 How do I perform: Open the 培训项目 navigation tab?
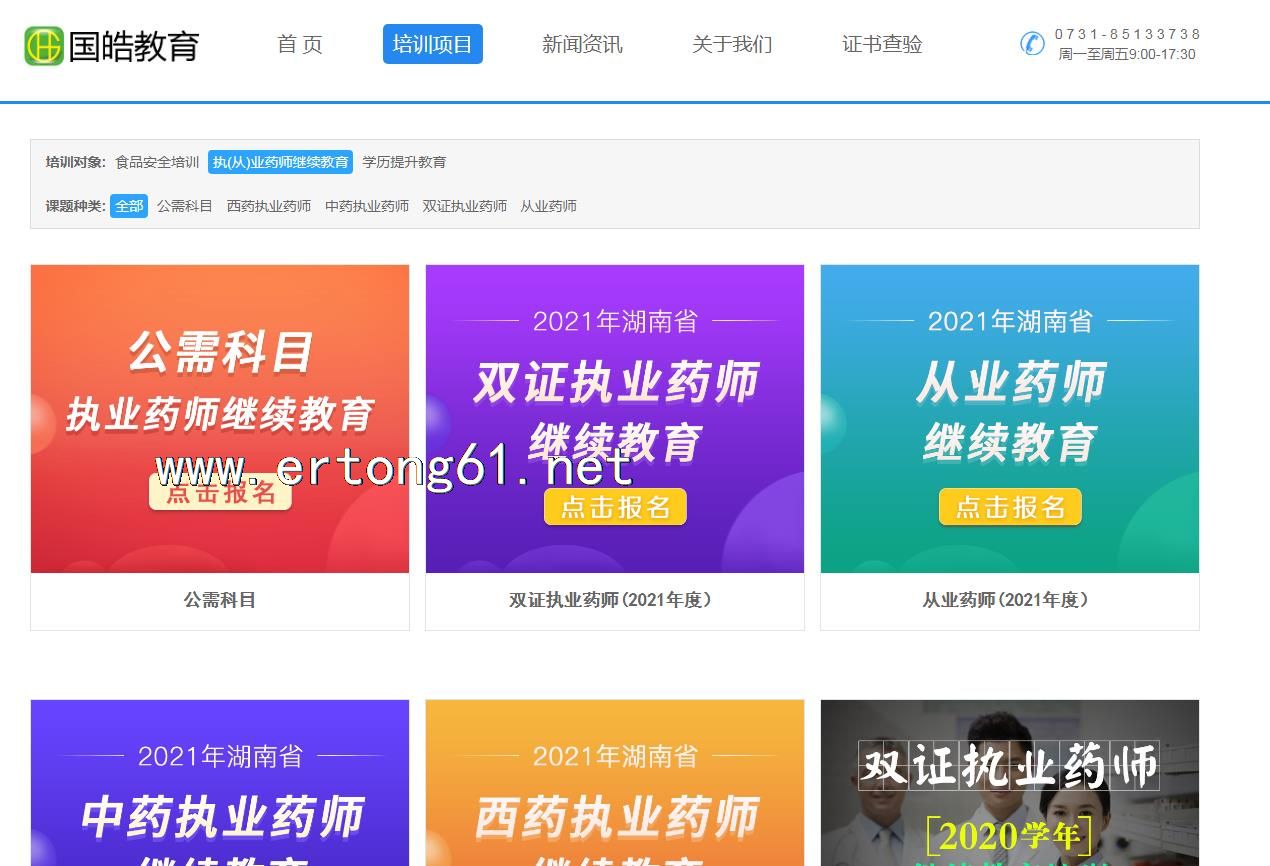(x=432, y=44)
